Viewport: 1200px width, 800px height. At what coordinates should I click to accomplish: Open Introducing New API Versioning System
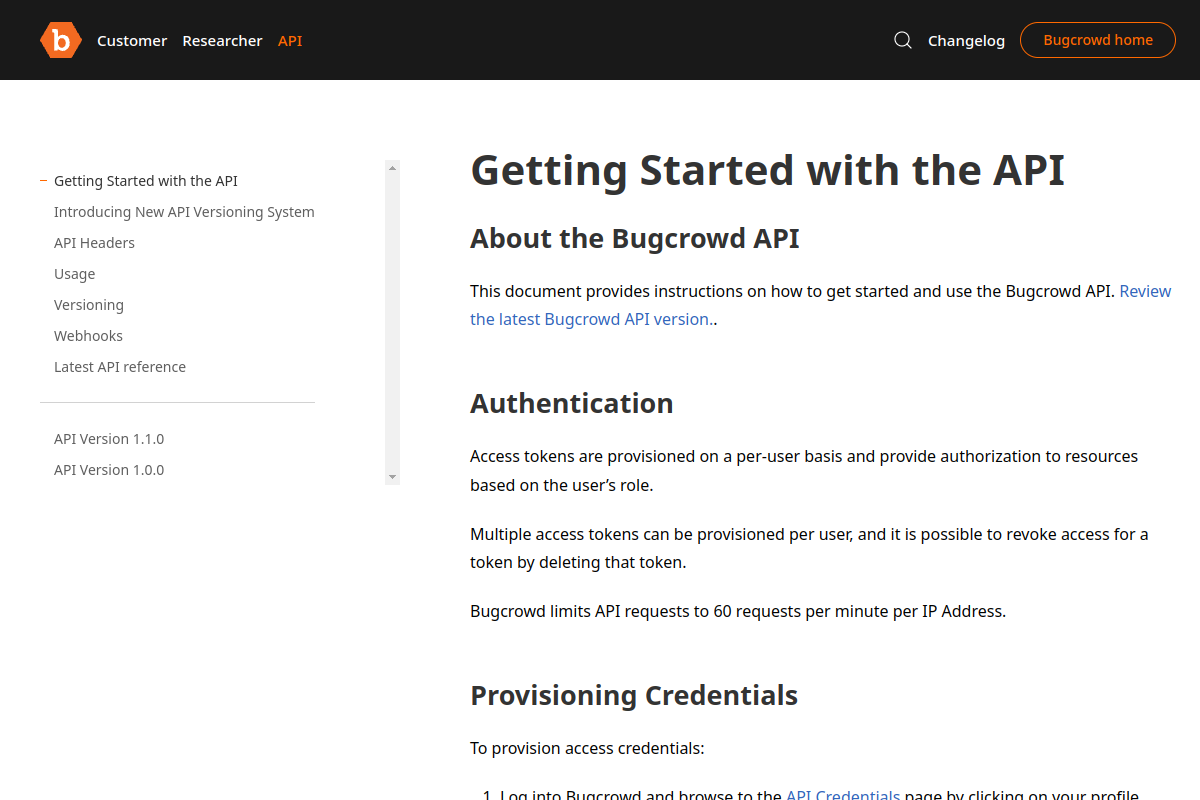click(x=184, y=212)
